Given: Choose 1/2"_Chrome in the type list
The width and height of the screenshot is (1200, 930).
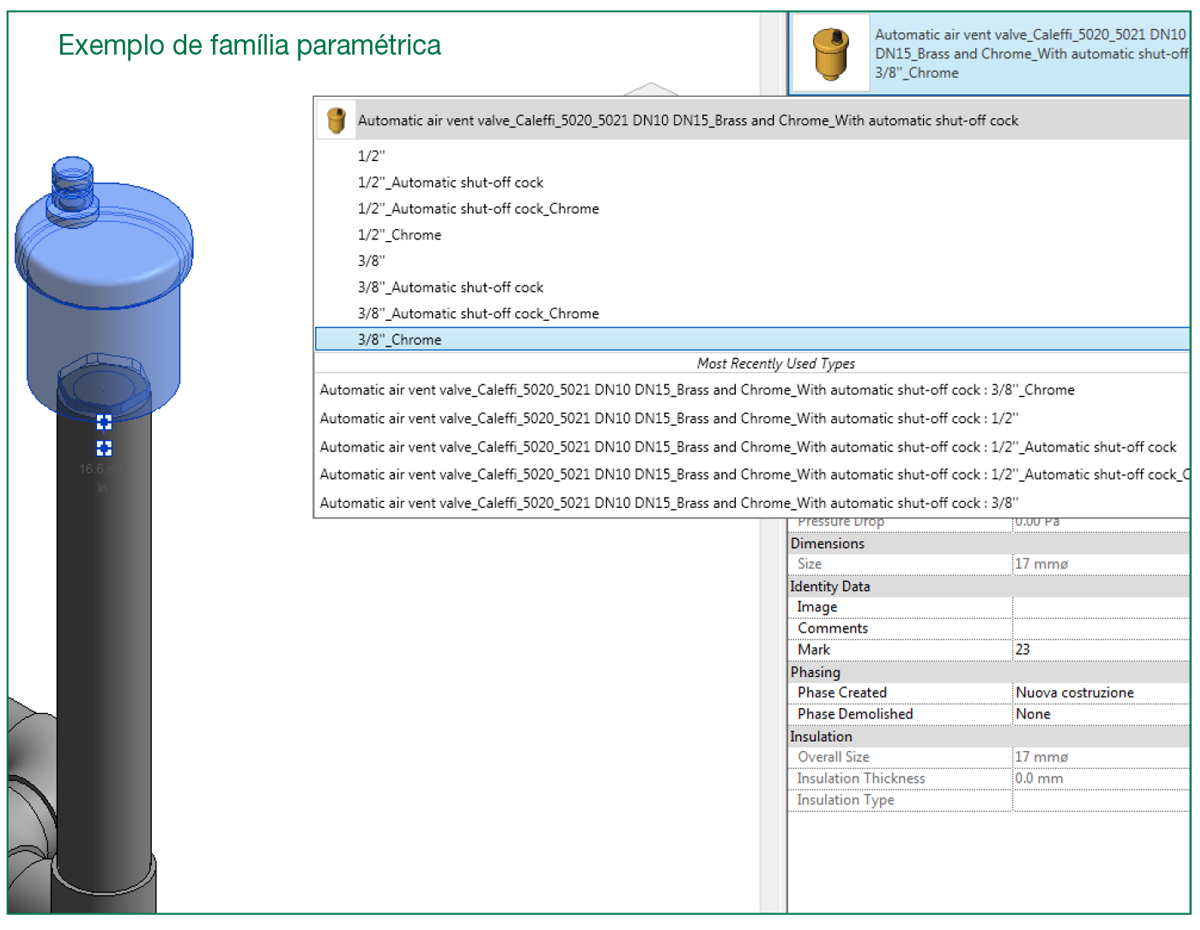Looking at the screenshot, I should tap(399, 235).
